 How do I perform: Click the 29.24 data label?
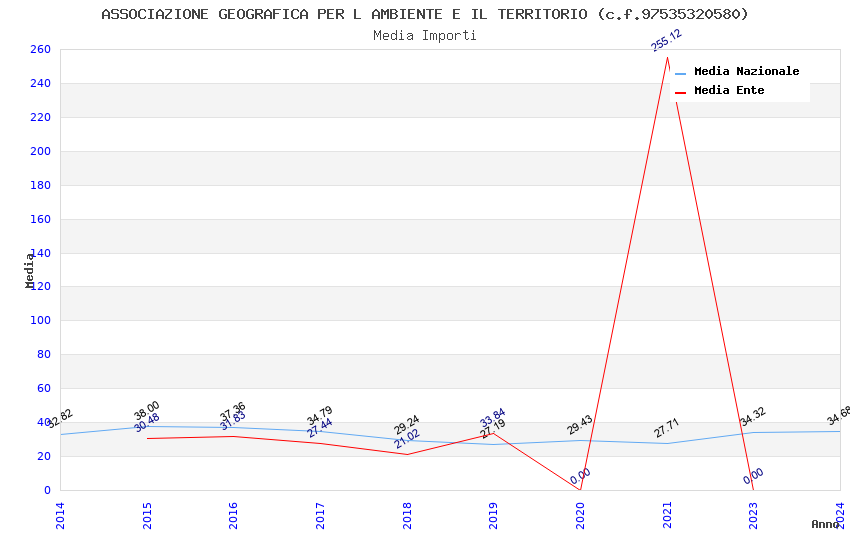point(407,425)
